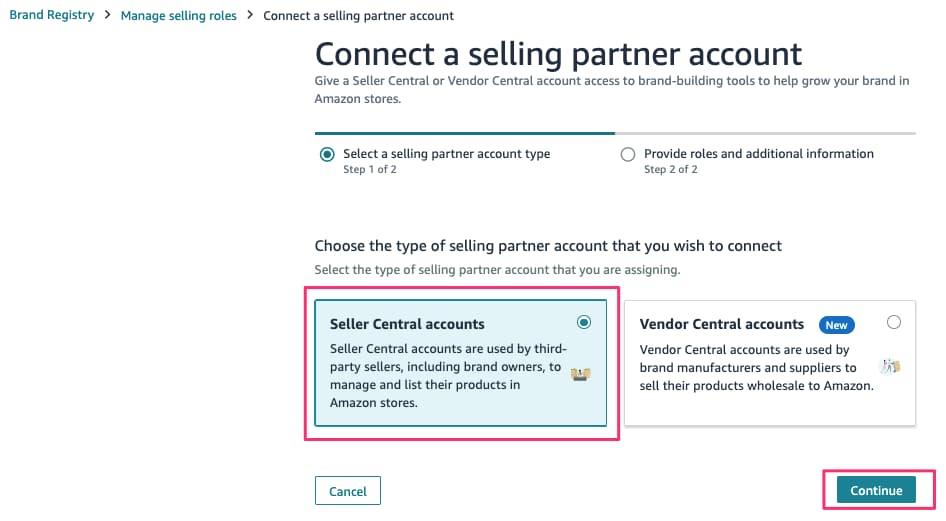Click the chevron after Manage selling roles
This screenshot has height=521, width=946.
(x=250, y=14)
